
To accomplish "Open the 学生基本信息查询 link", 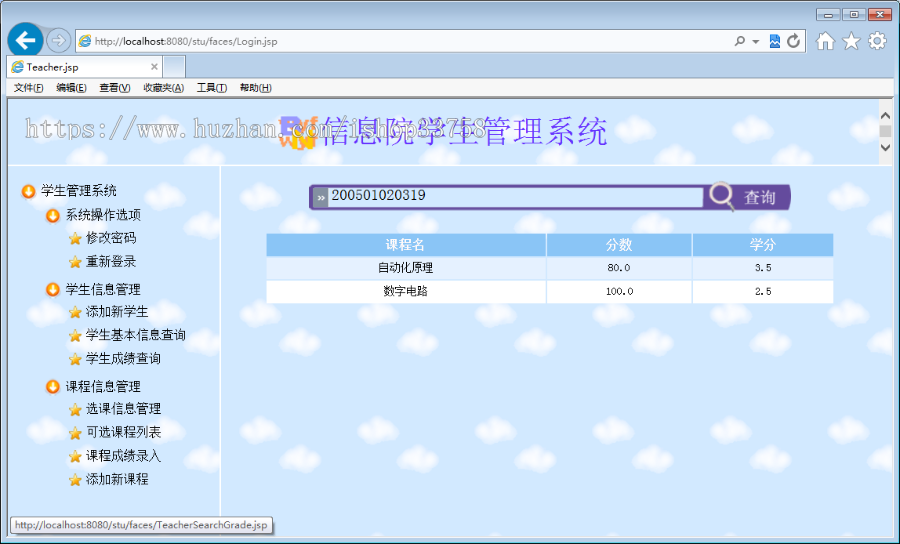I will pyautogui.click(x=135, y=335).
